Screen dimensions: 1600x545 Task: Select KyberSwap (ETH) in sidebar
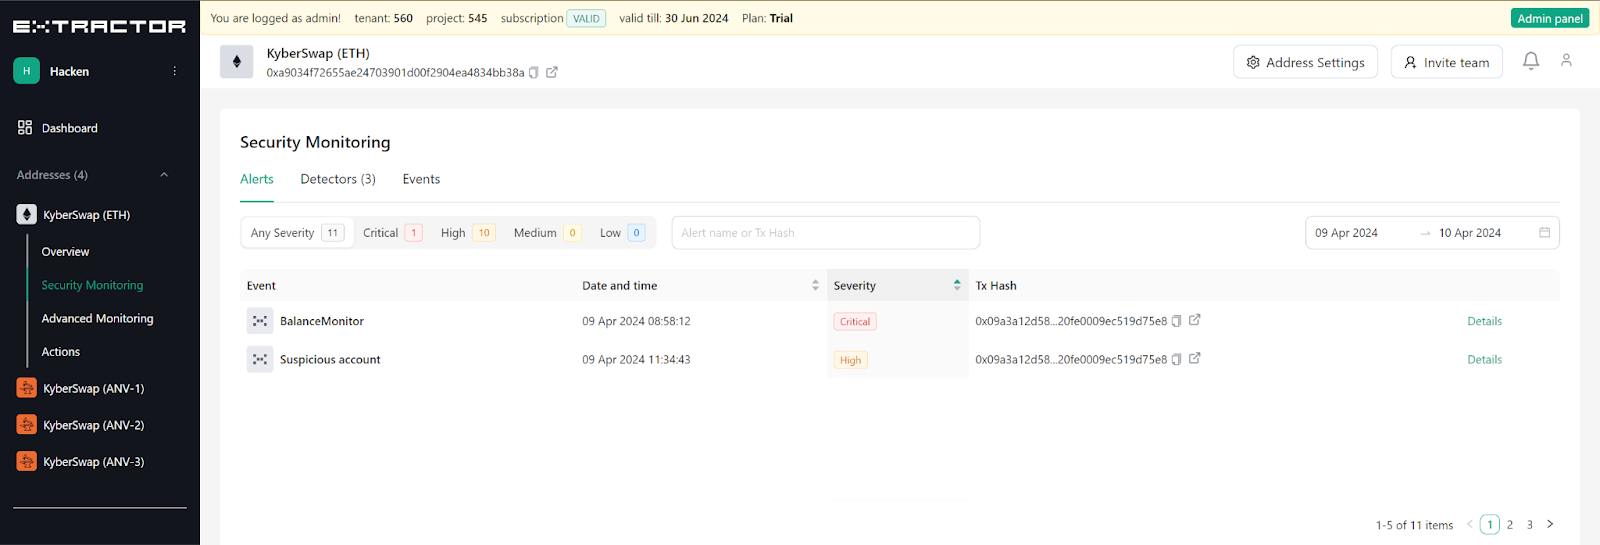(86, 215)
